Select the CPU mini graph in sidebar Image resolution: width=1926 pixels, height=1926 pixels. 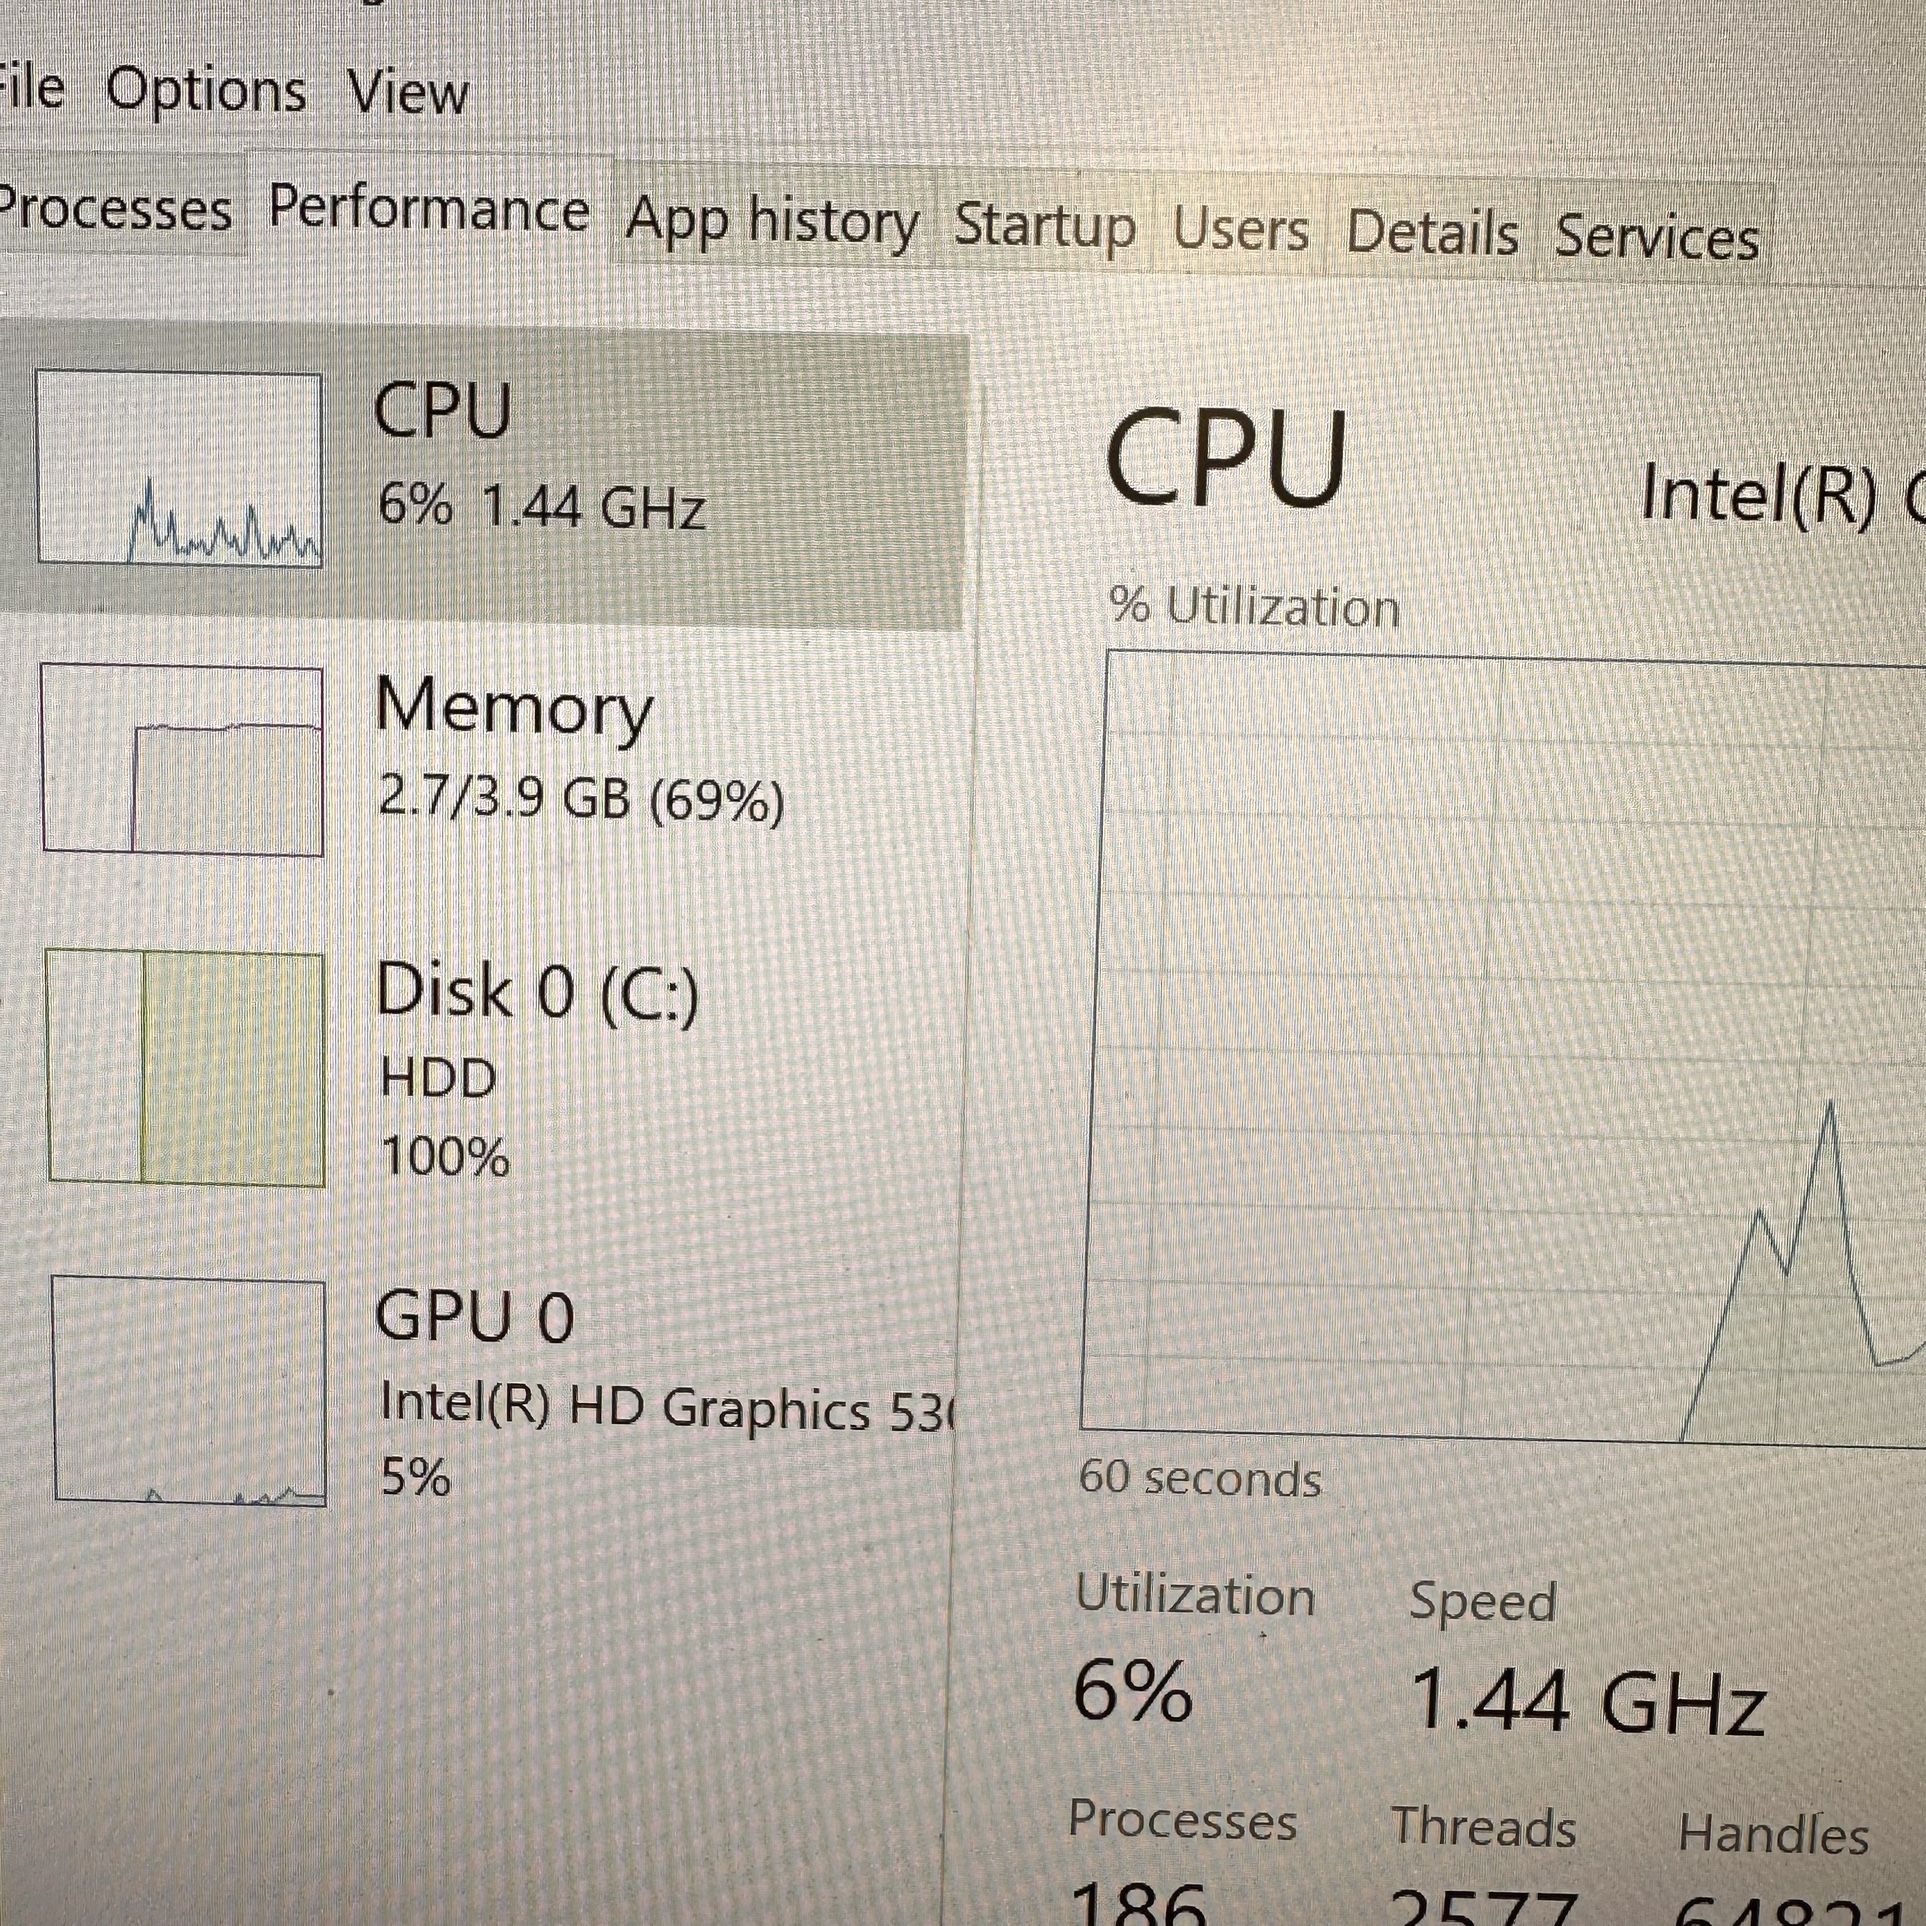pos(180,469)
